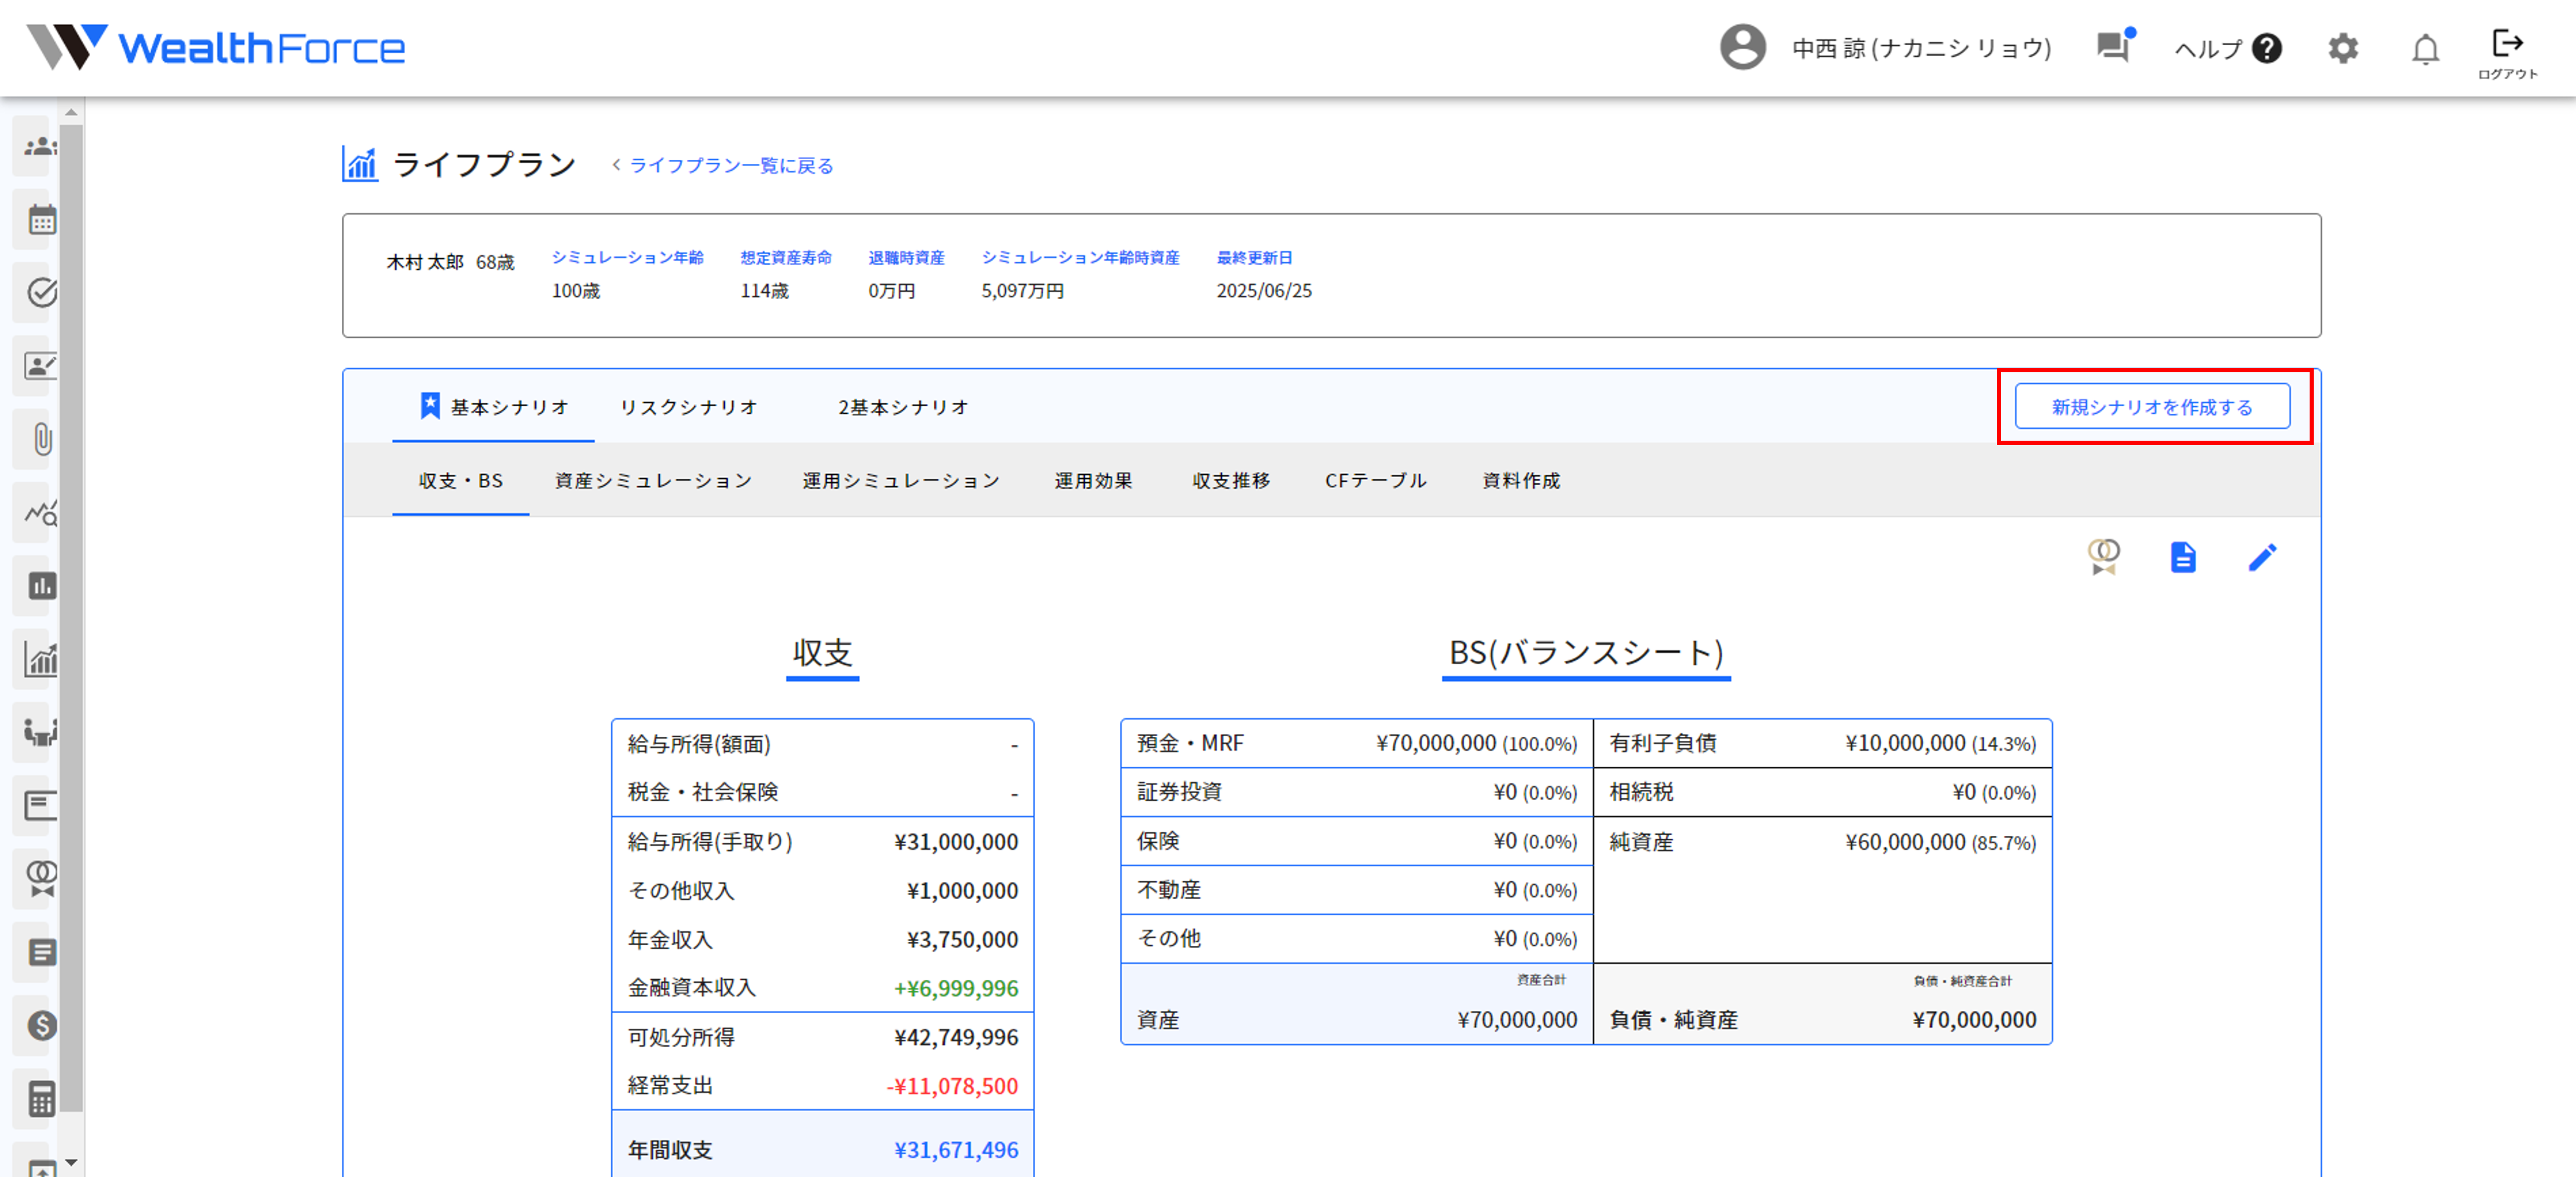The height and width of the screenshot is (1177, 2576).
Task: Open the contact card edit sidebar icon
Action: pos(41,366)
